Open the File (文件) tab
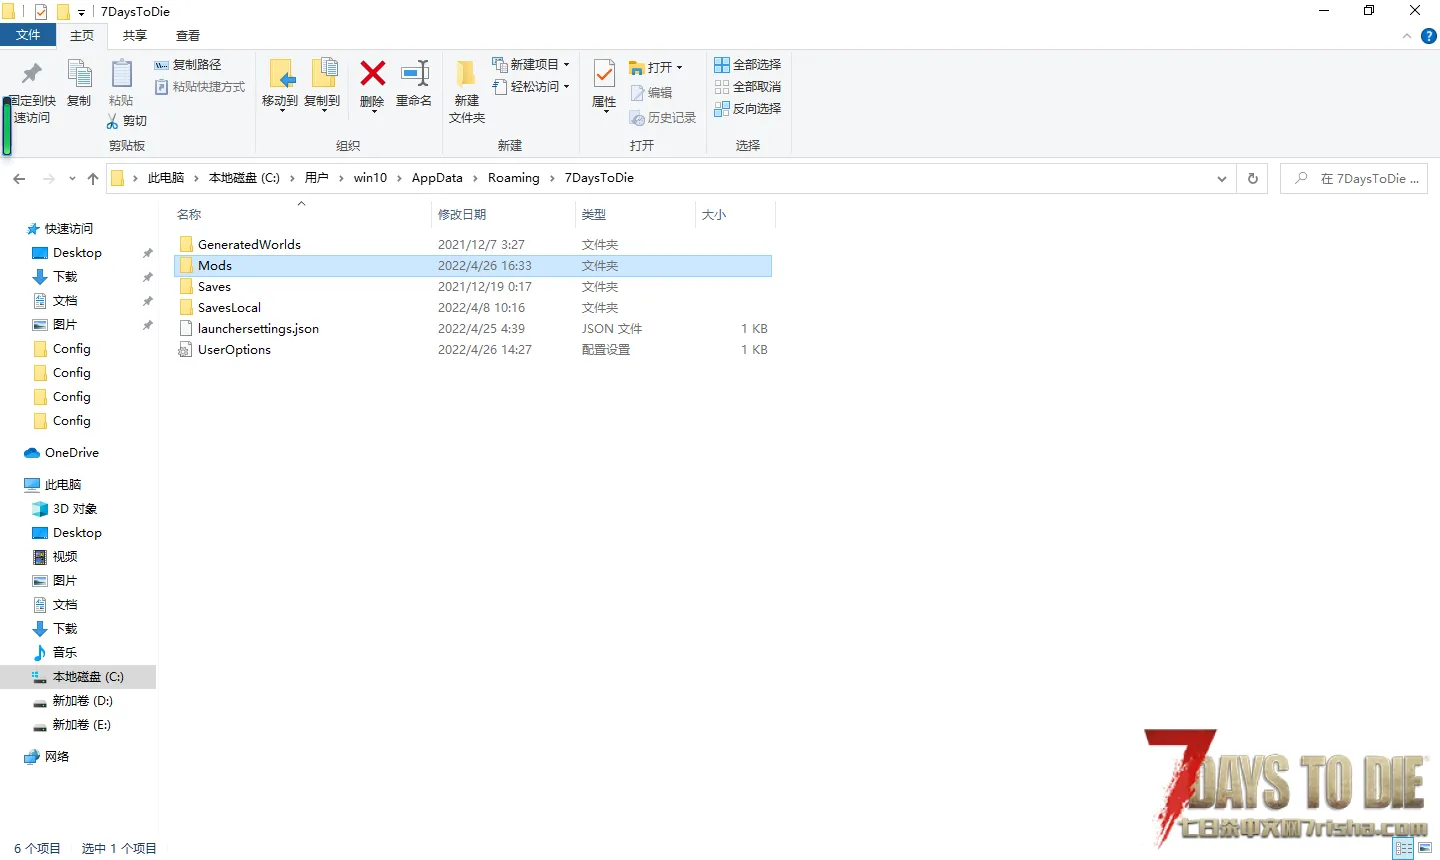This screenshot has width=1440, height=860. (28, 35)
